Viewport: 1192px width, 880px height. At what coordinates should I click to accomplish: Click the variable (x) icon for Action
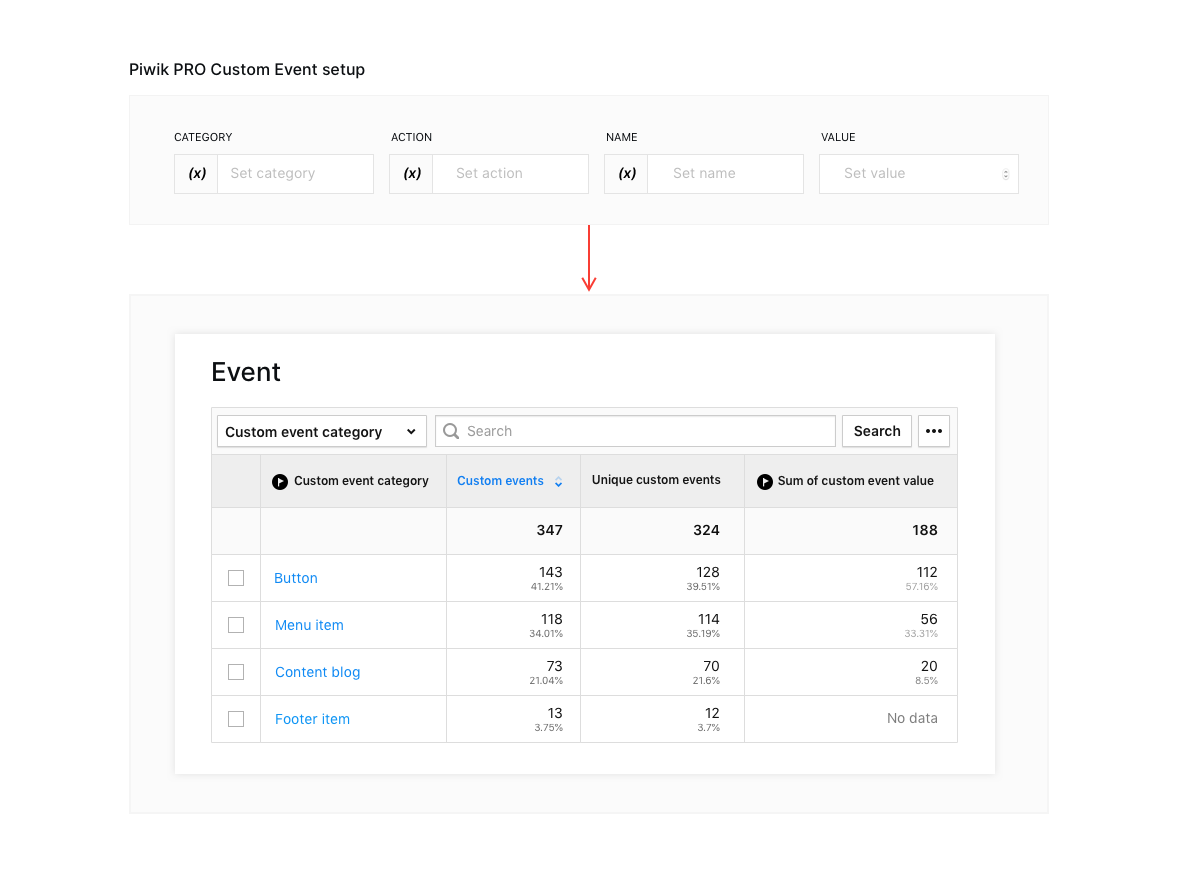tap(412, 173)
